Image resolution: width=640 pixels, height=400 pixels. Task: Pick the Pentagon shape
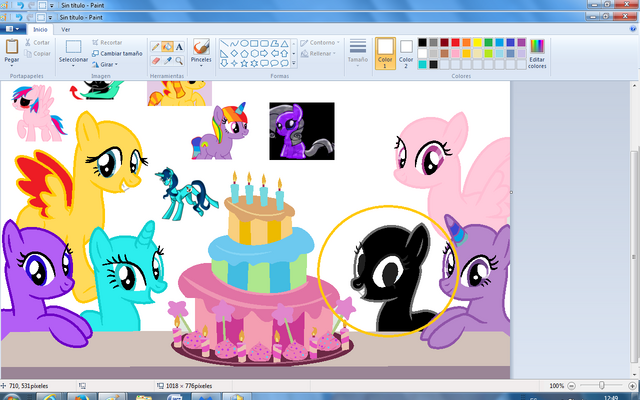tap(244, 53)
